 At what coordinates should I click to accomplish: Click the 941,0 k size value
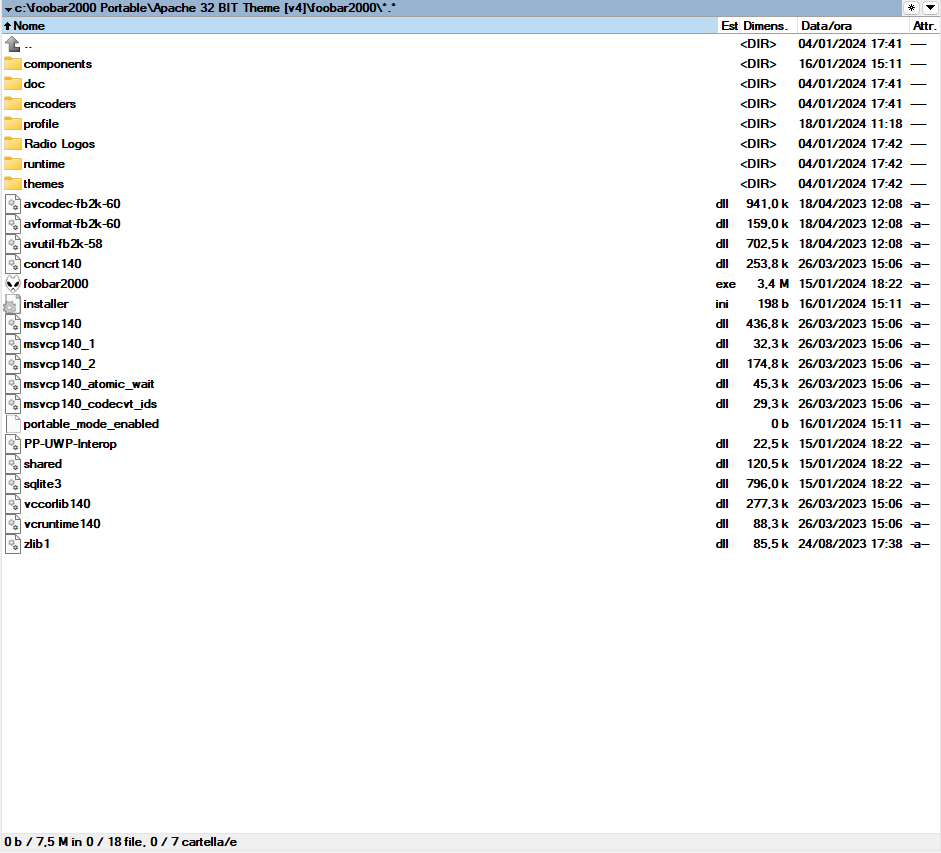[x=768, y=204]
